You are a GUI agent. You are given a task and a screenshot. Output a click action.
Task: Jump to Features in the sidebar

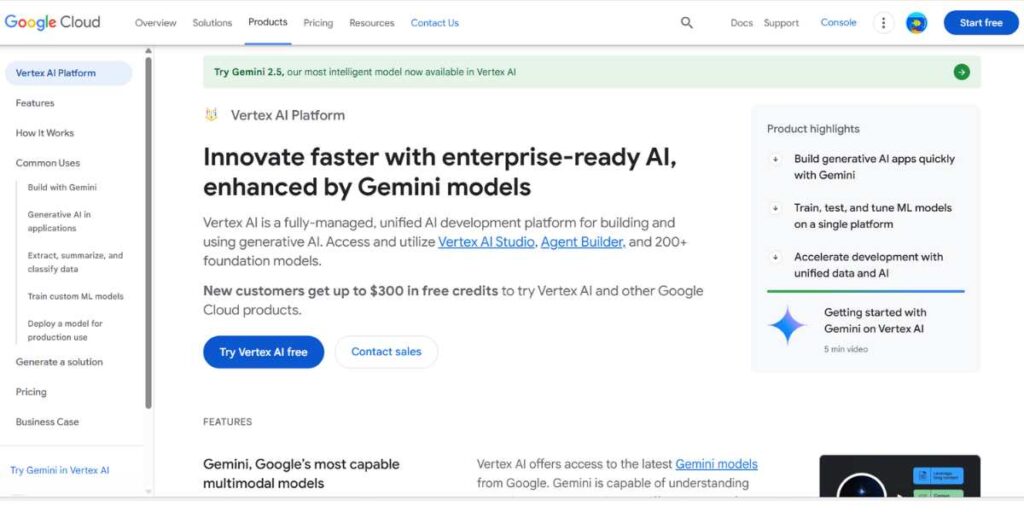click(x=35, y=103)
